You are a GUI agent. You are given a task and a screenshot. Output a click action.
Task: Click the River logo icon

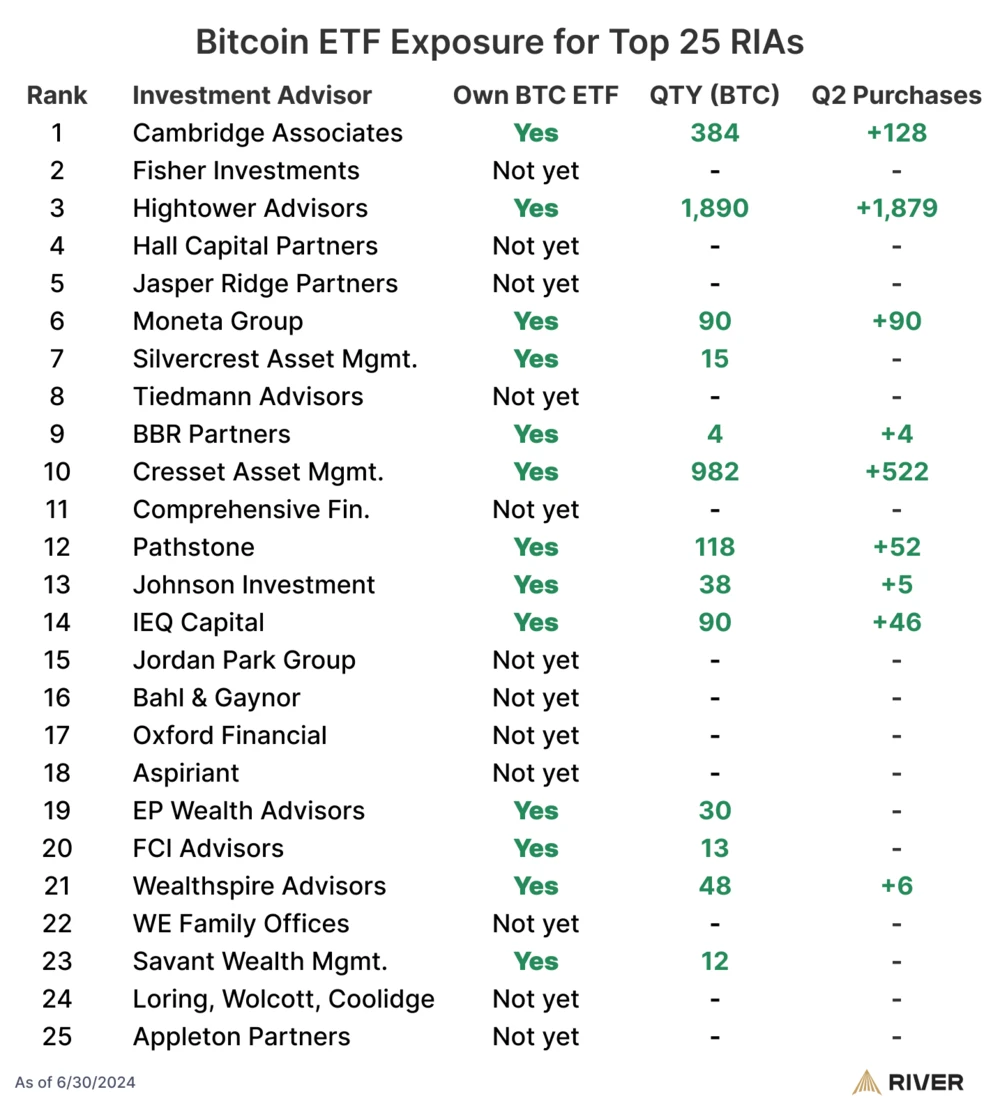(x=866, y=1082)
